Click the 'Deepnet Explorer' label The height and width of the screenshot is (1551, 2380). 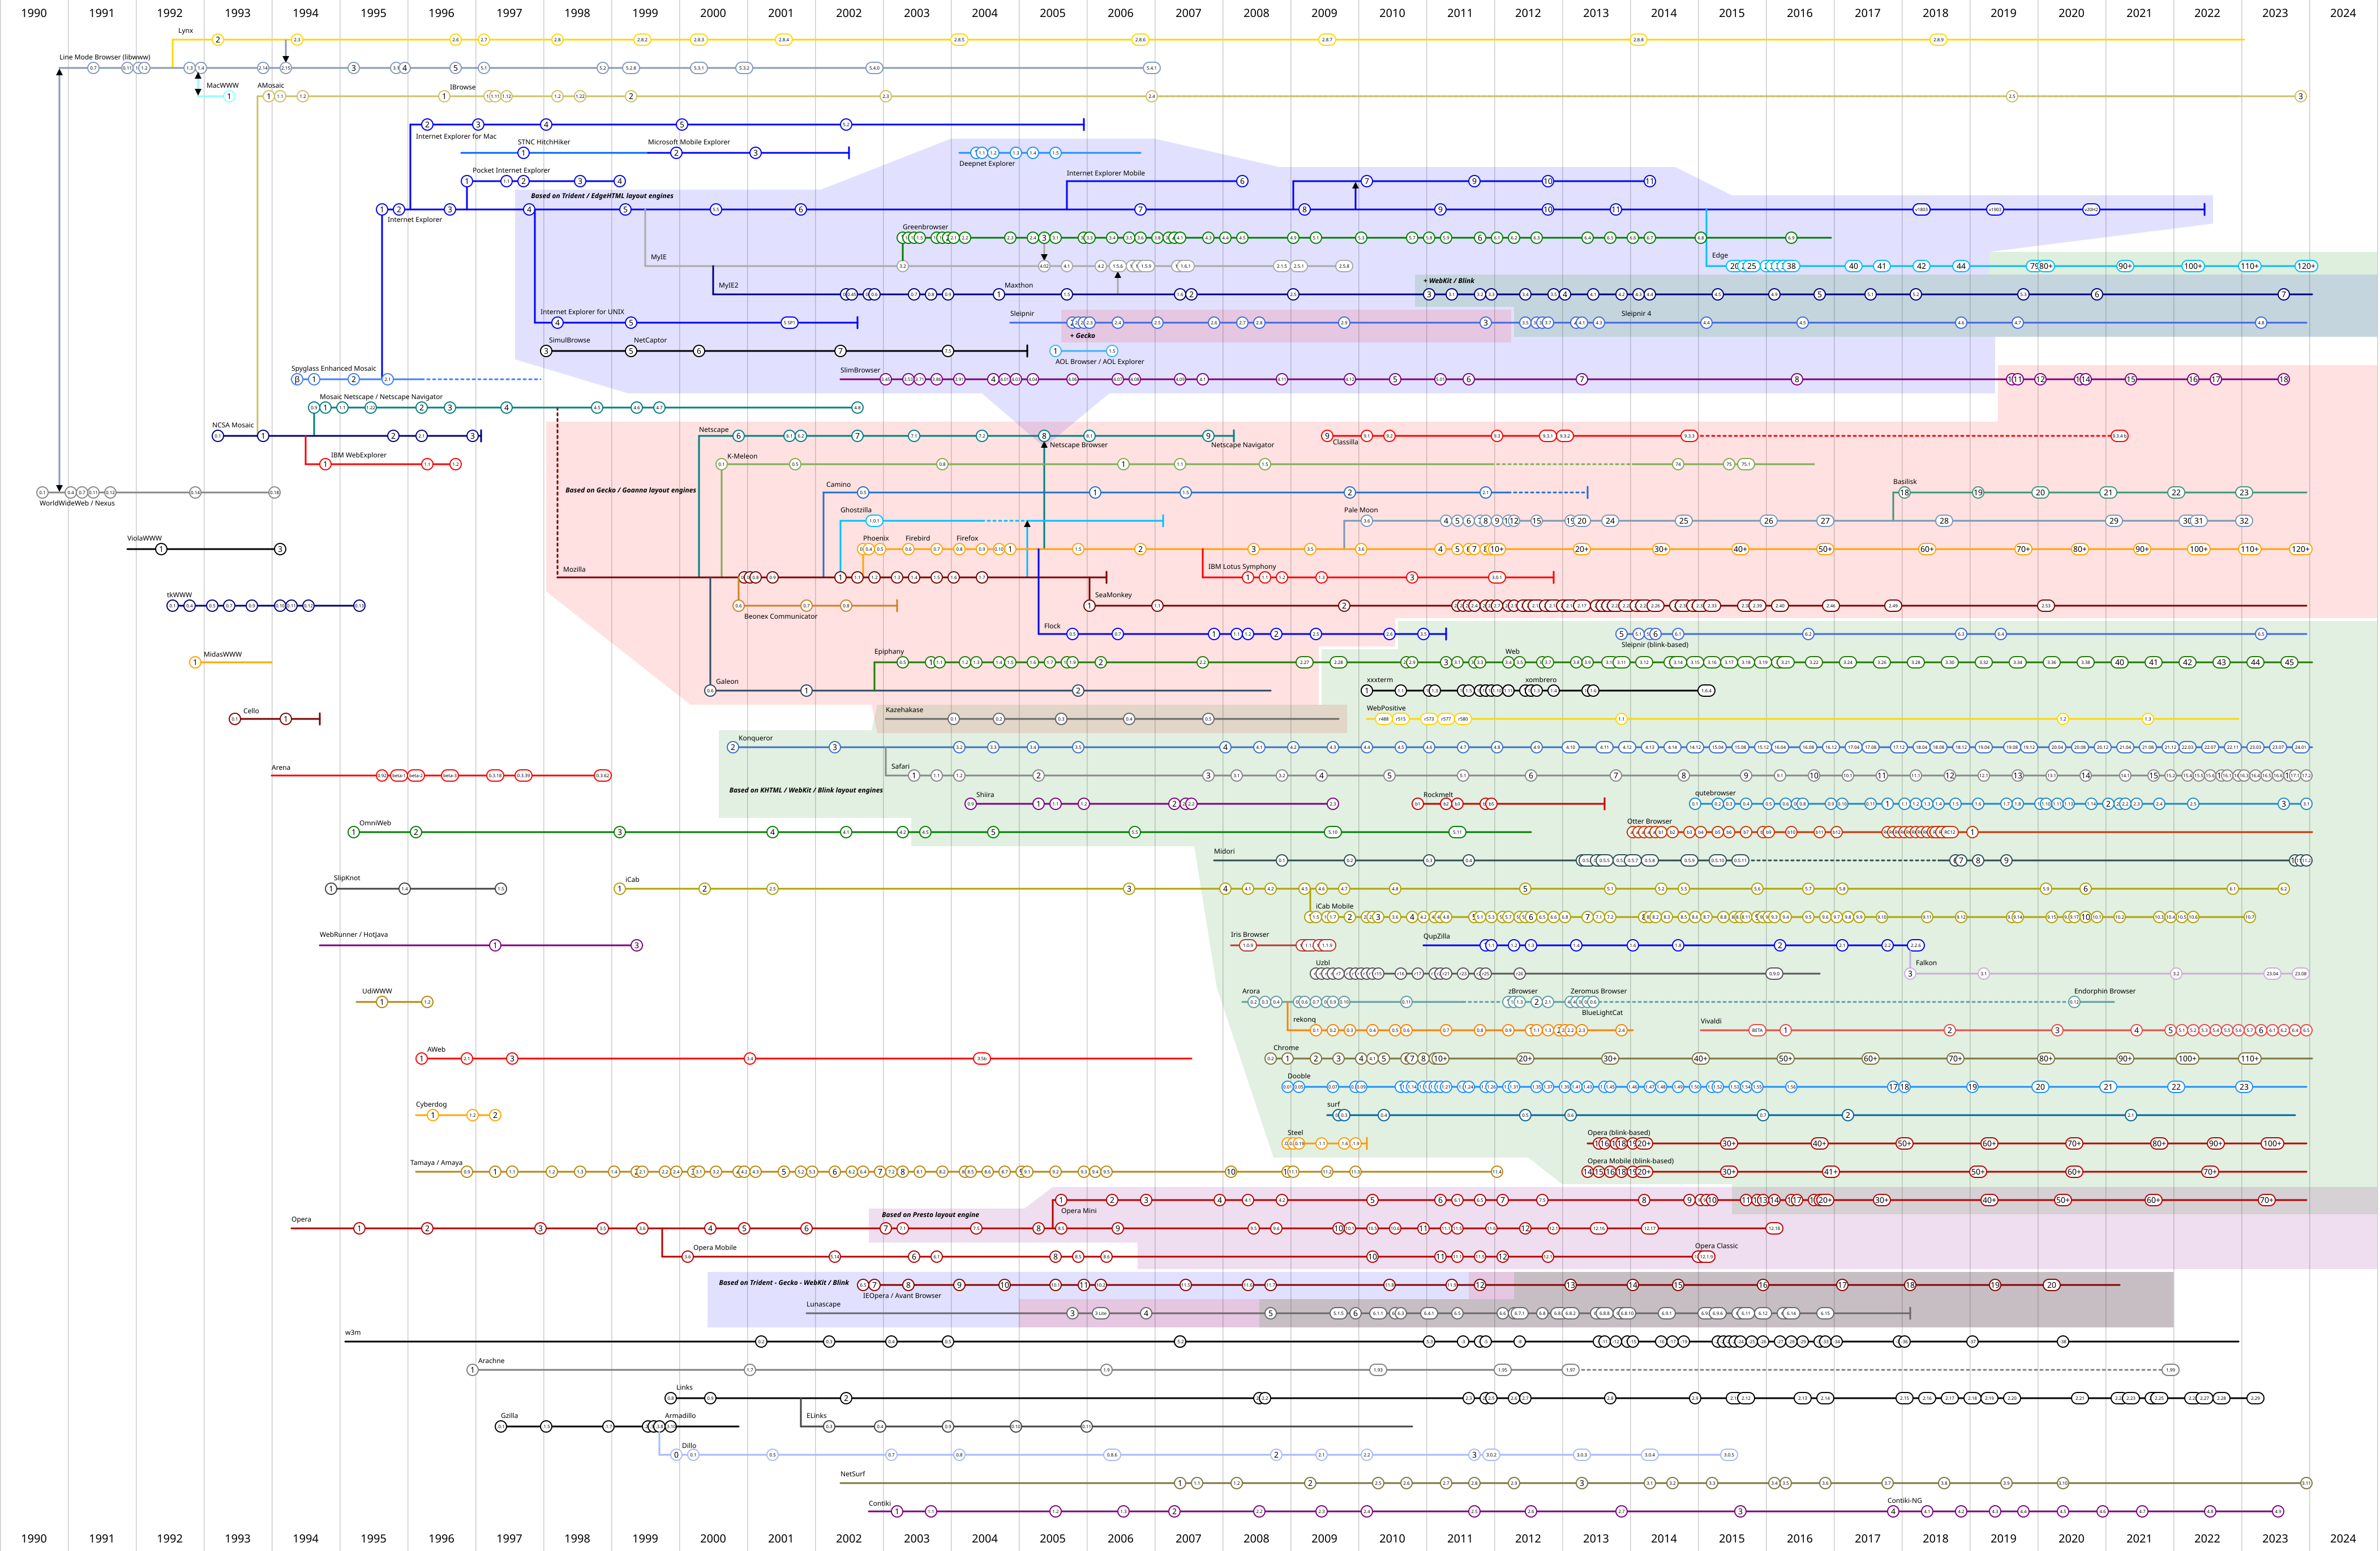986,163
